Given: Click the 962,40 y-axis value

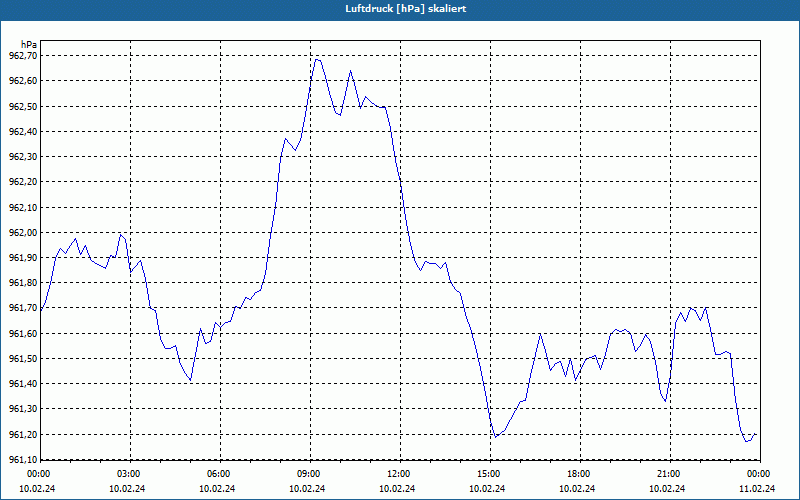Looking at the screenshot, I should (23, 132).
